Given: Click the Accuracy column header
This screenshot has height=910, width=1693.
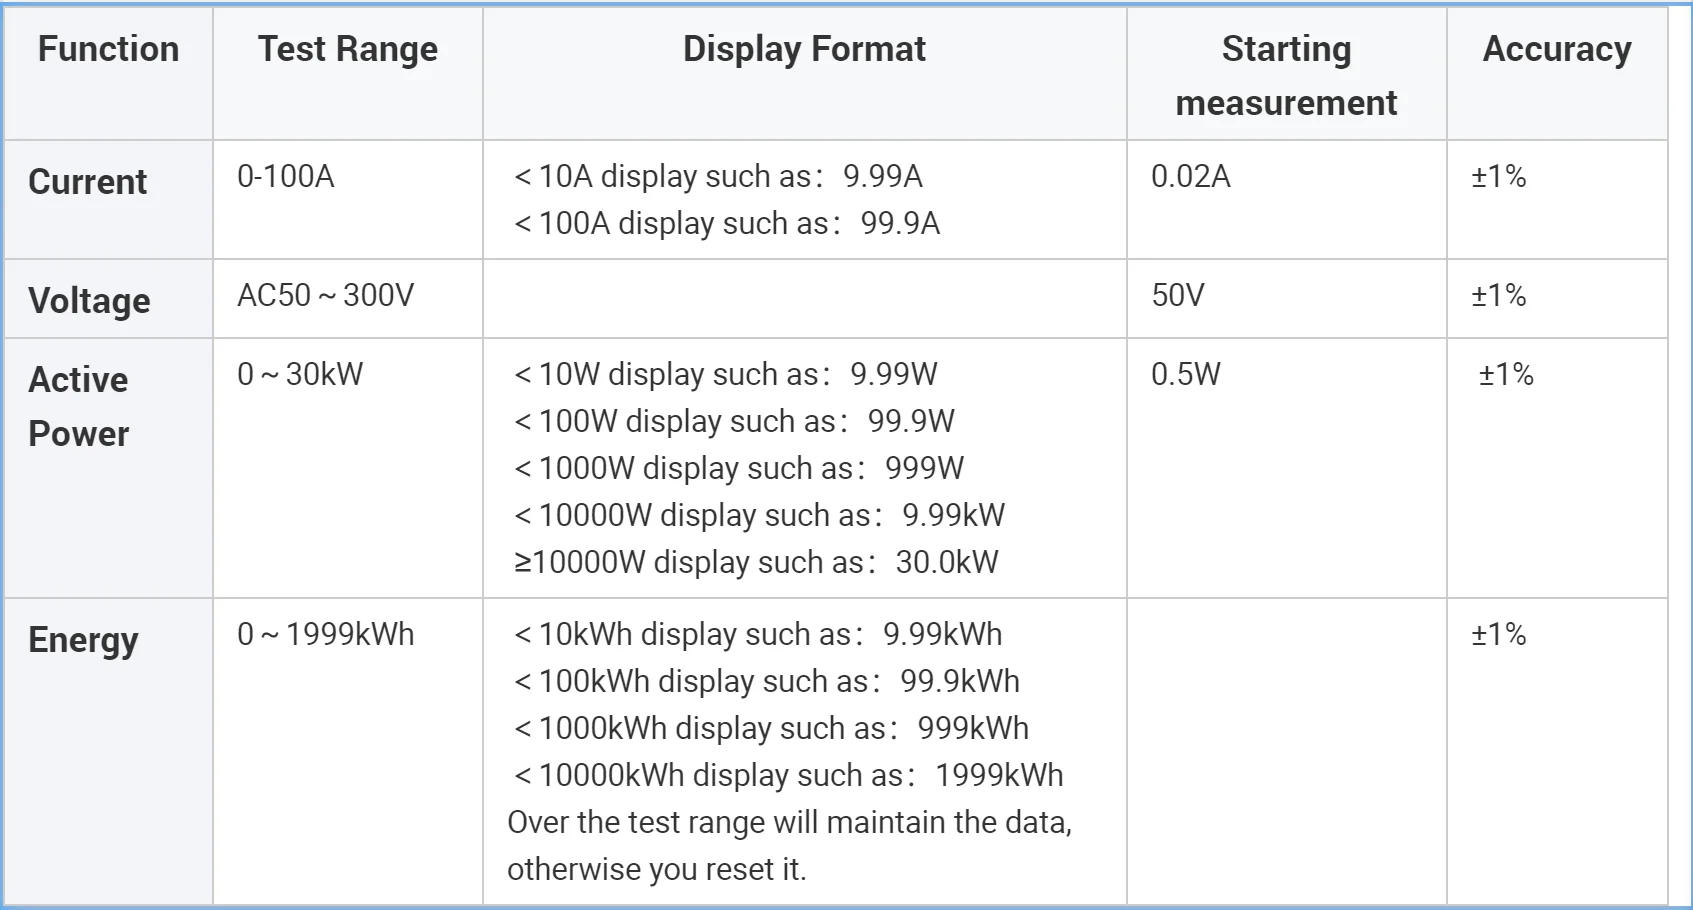Looking at the screenshot, I should click(1556, 49).
